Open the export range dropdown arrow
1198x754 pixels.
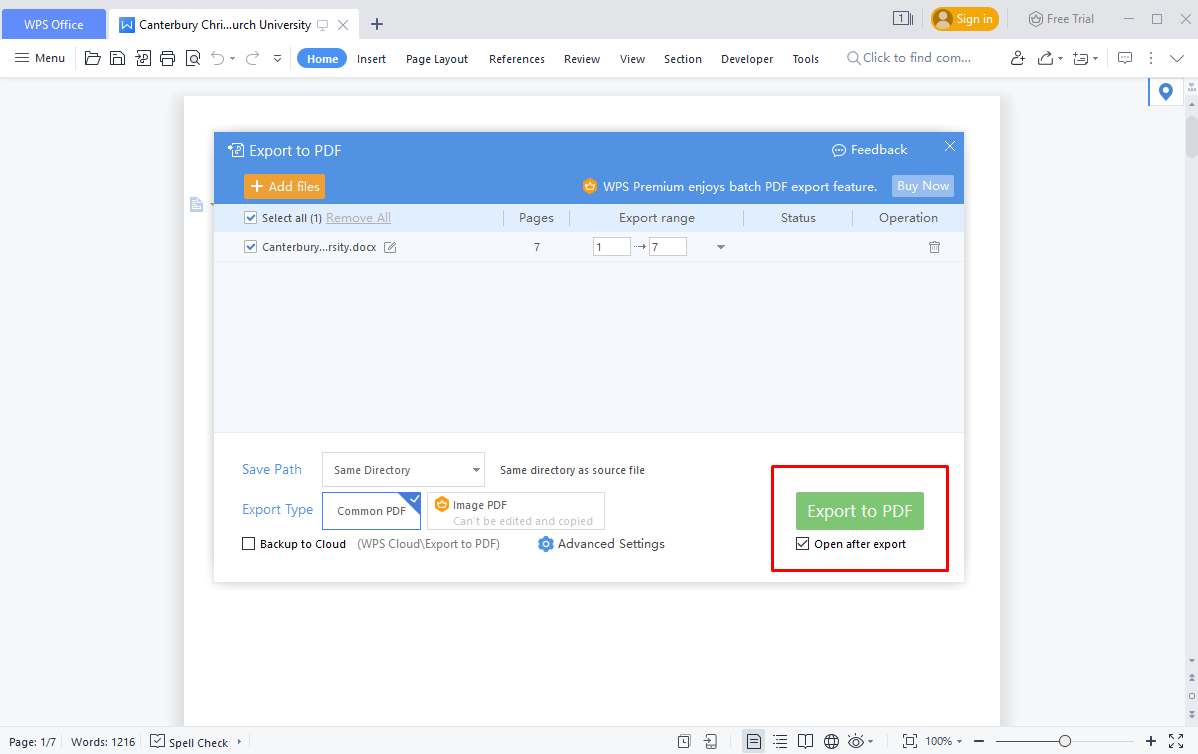(x=720, y=246)
